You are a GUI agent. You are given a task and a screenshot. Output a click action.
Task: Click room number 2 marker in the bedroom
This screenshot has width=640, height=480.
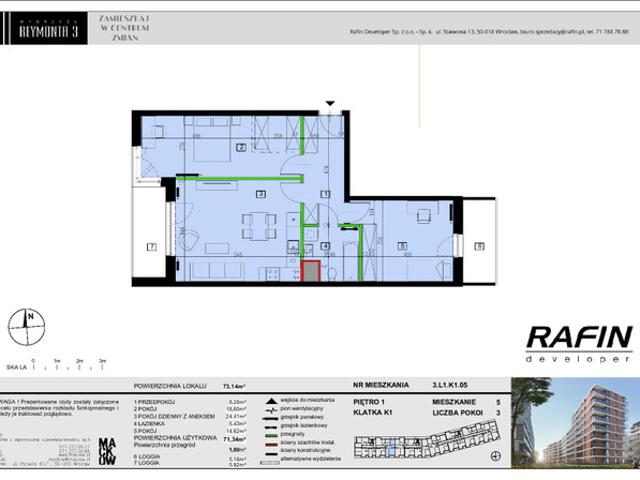(x=241, y=147)
